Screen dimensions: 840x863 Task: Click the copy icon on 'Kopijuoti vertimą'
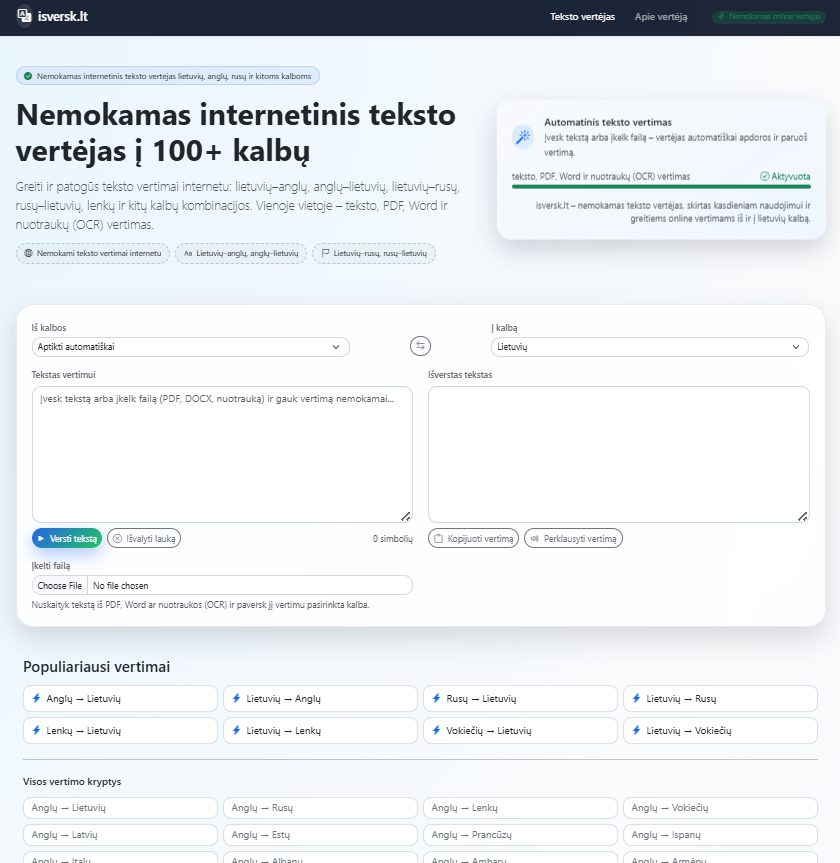coord(438,537)
